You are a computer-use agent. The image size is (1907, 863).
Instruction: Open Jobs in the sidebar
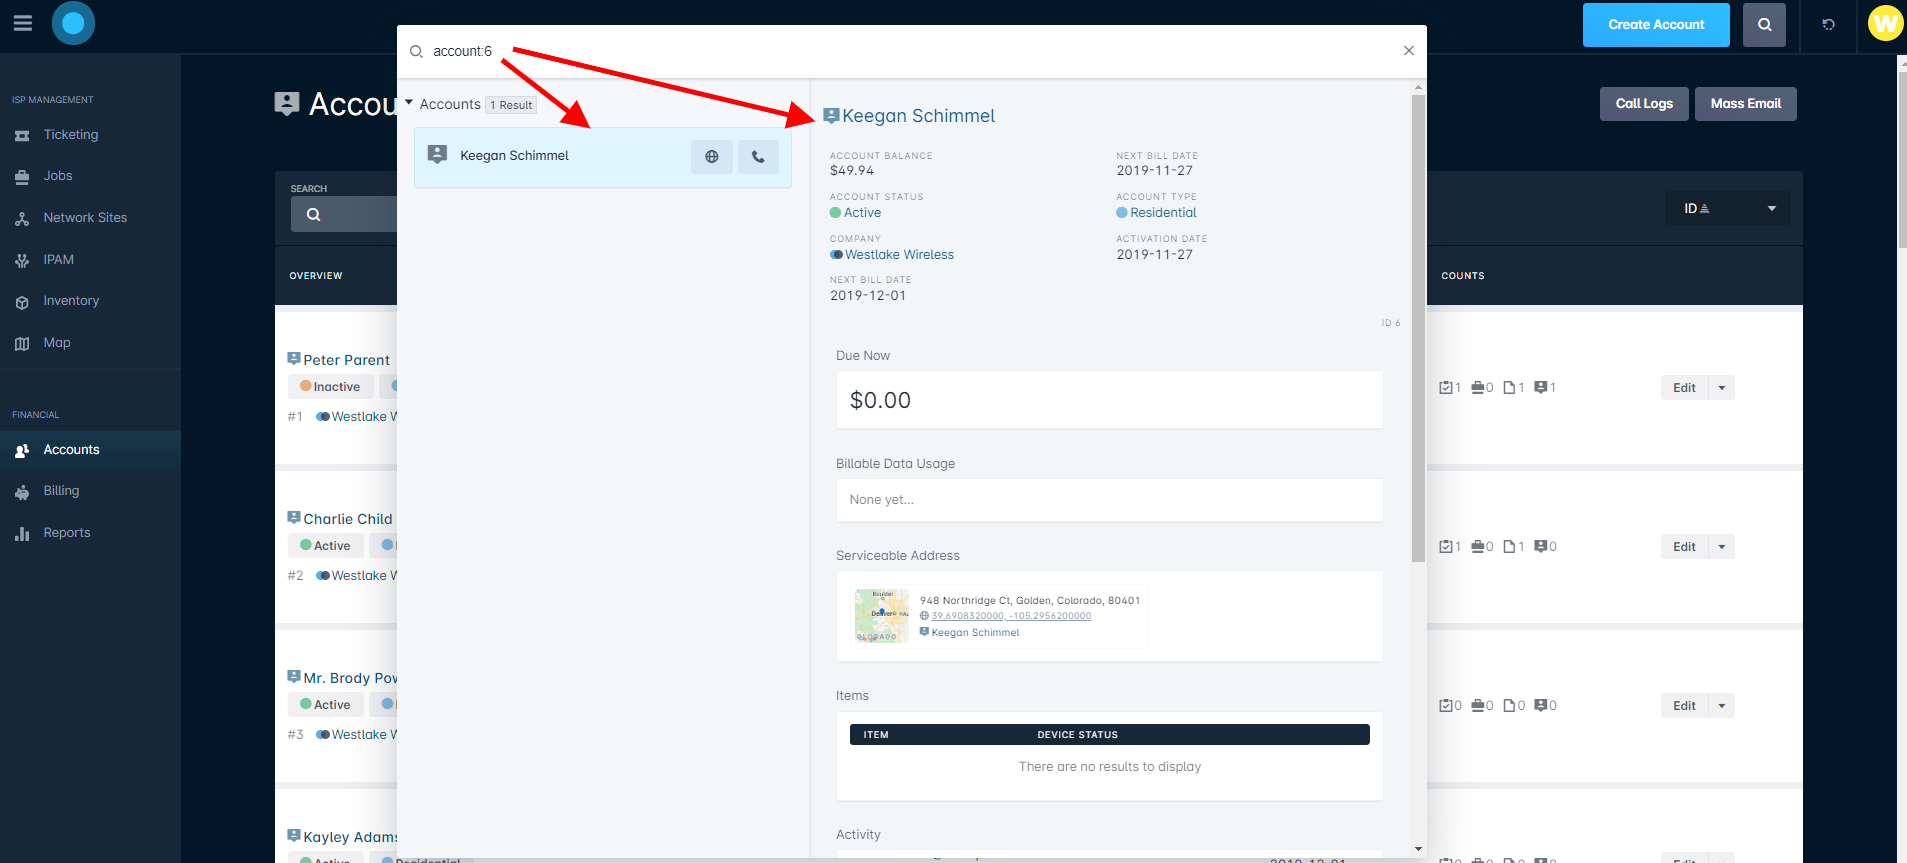(x=58, y=176)
